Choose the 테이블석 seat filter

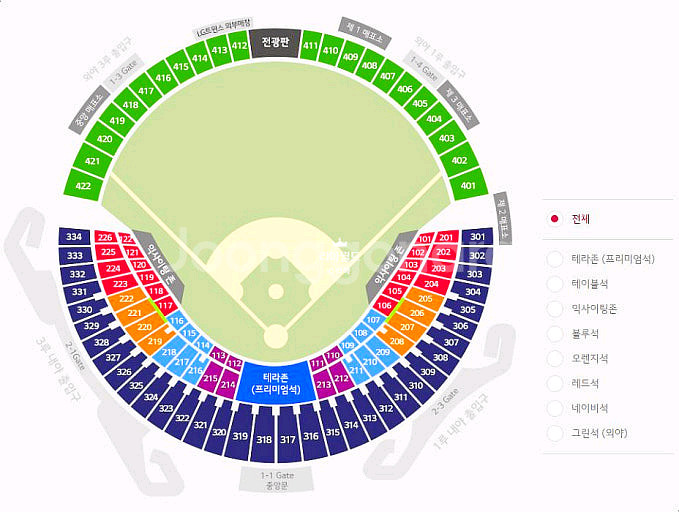pos(554,284)
